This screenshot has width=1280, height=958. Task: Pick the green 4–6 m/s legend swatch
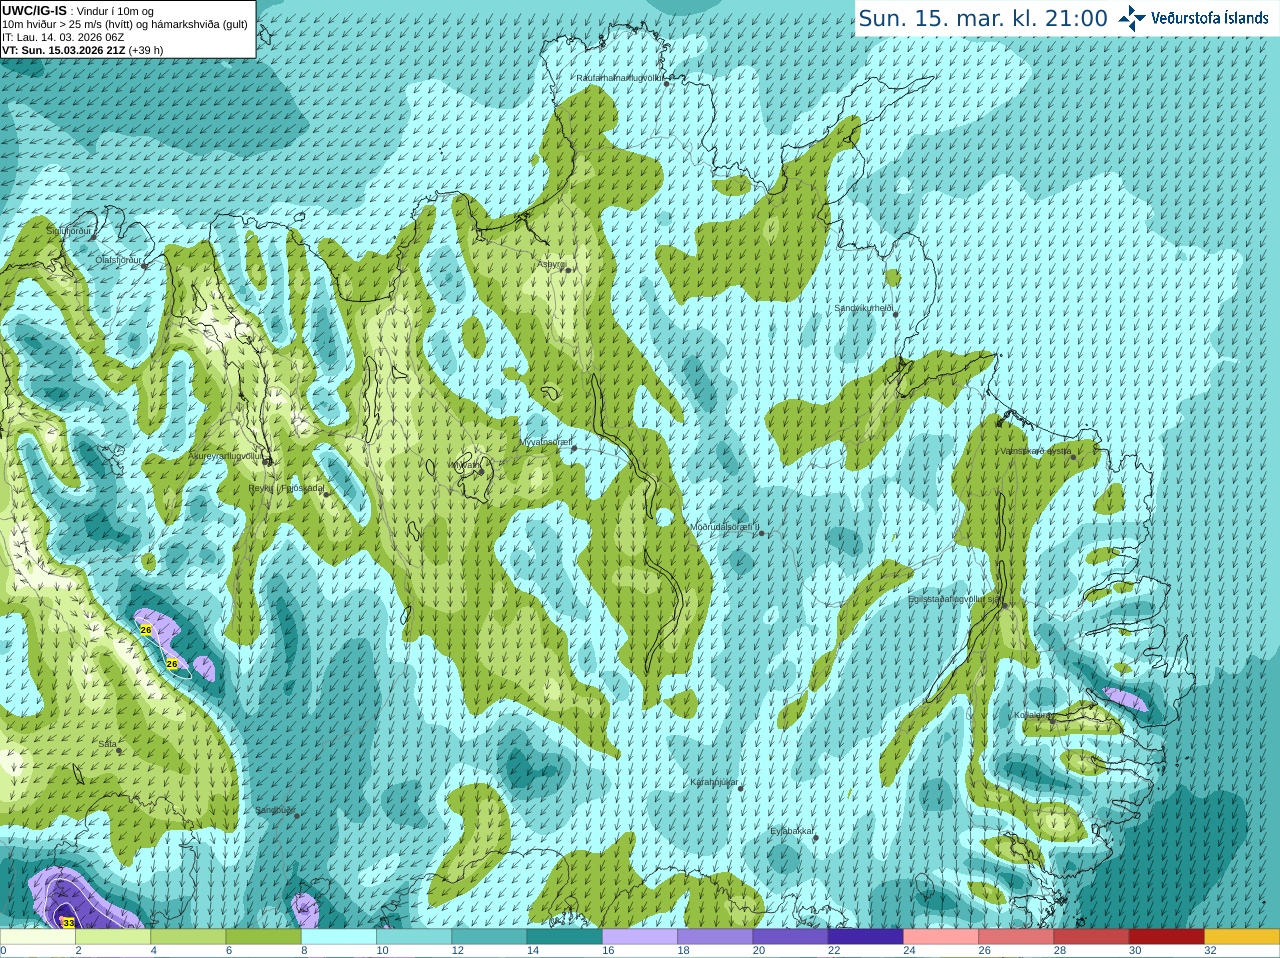click(188, 937)
